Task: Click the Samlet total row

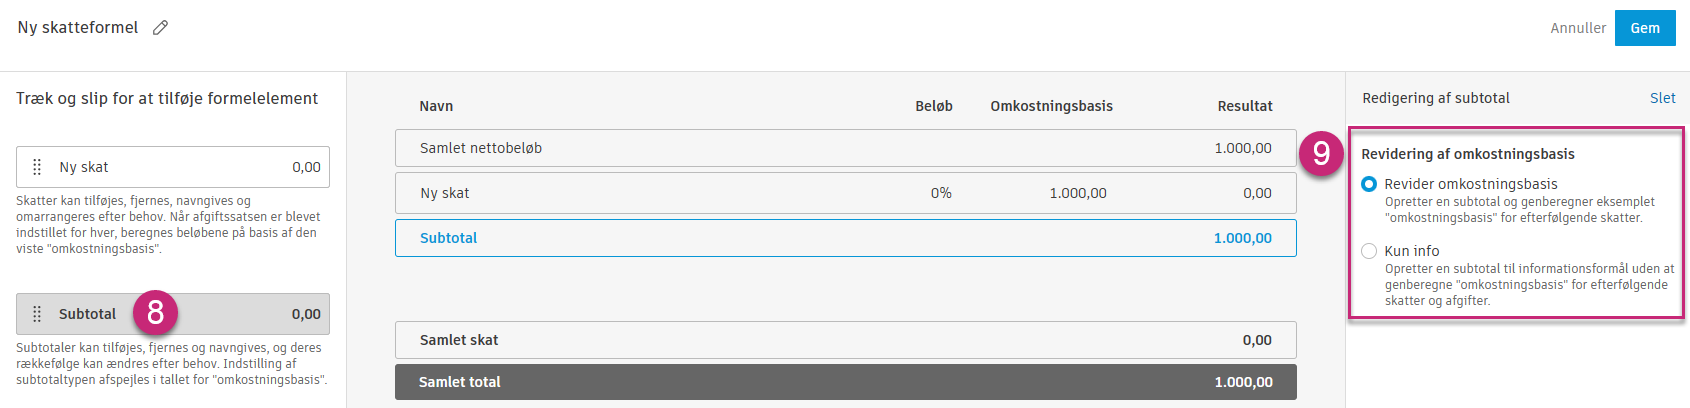Action: coord(845,382)
